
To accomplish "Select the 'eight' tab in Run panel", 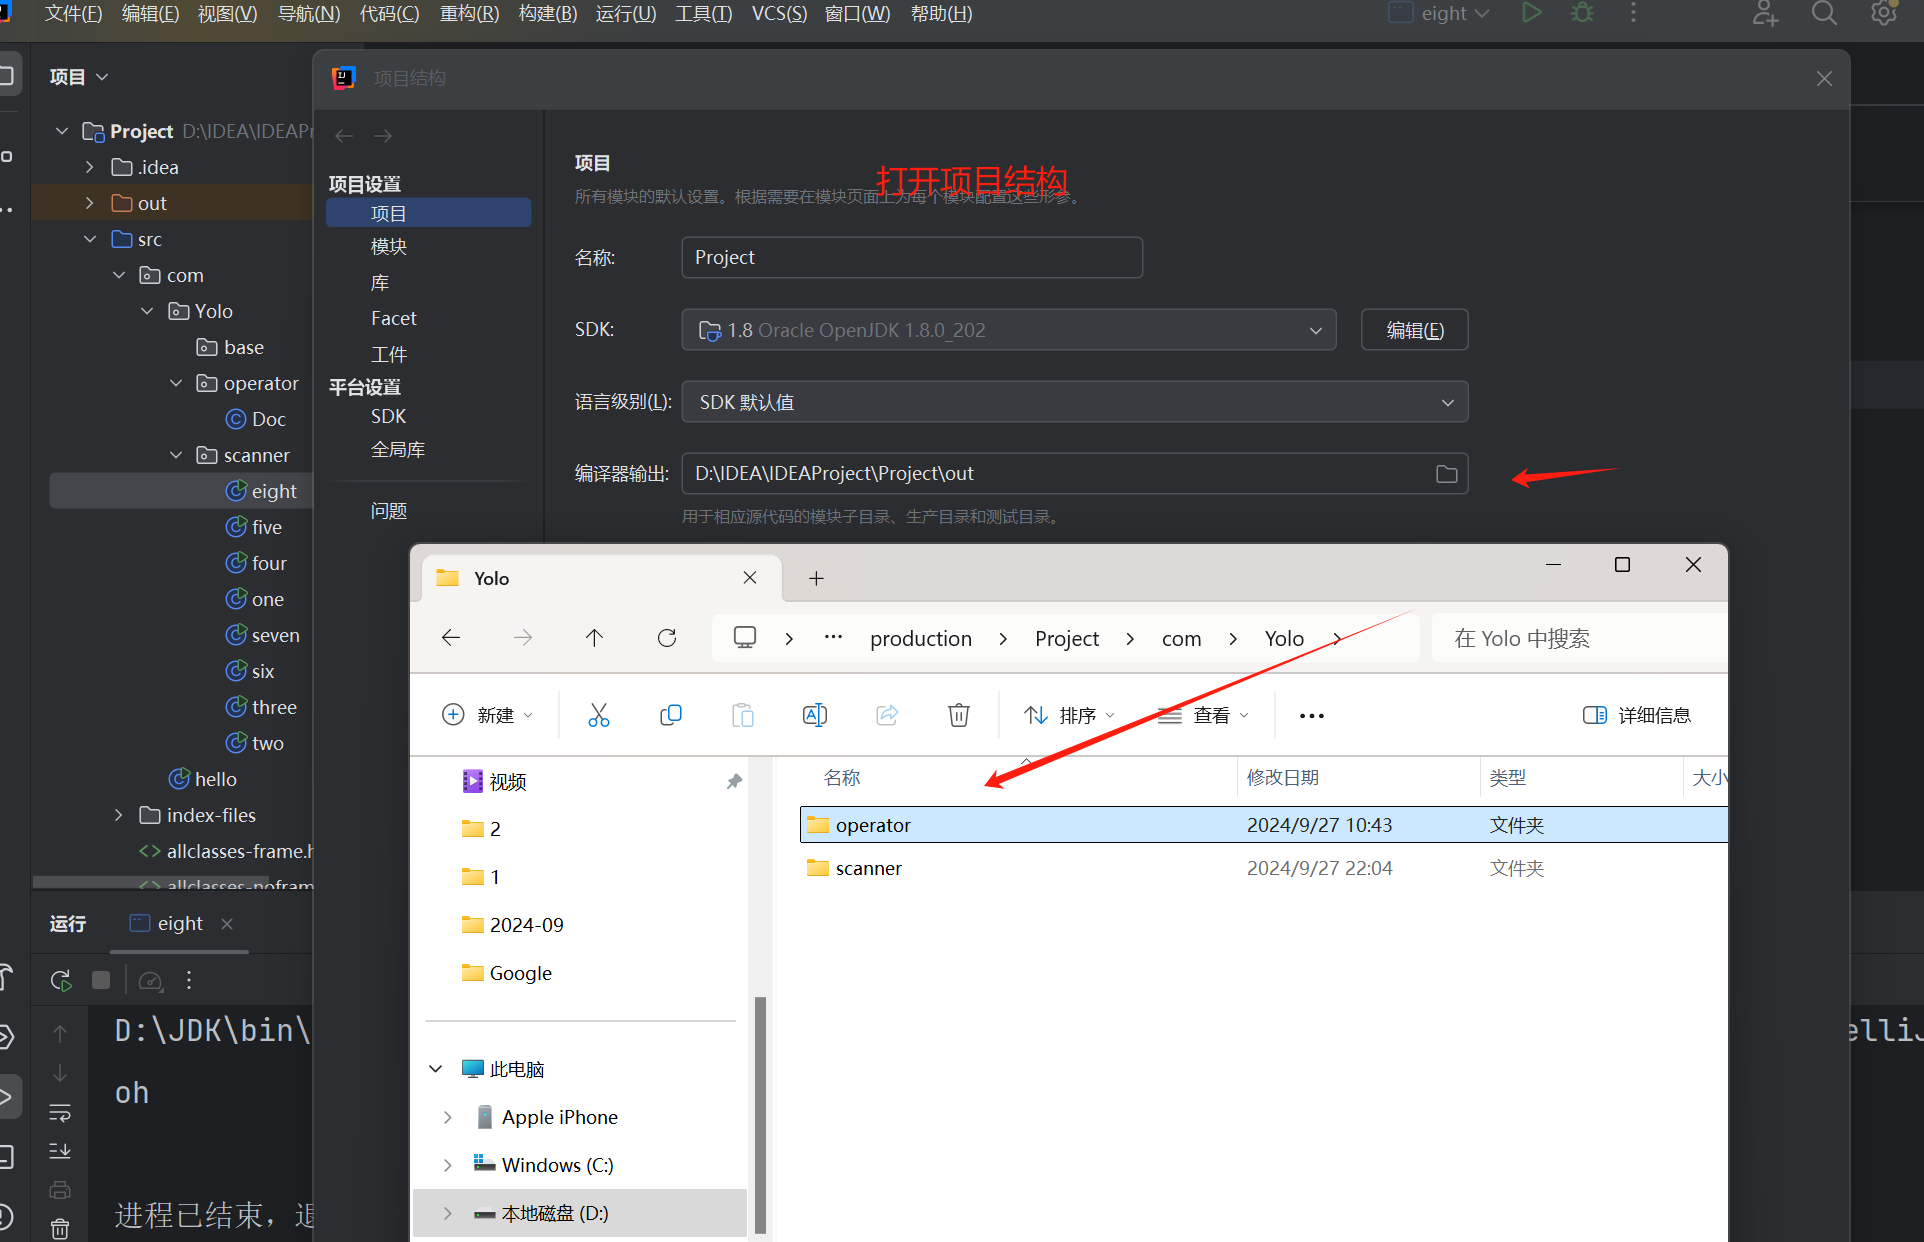I will click(180, 923).
